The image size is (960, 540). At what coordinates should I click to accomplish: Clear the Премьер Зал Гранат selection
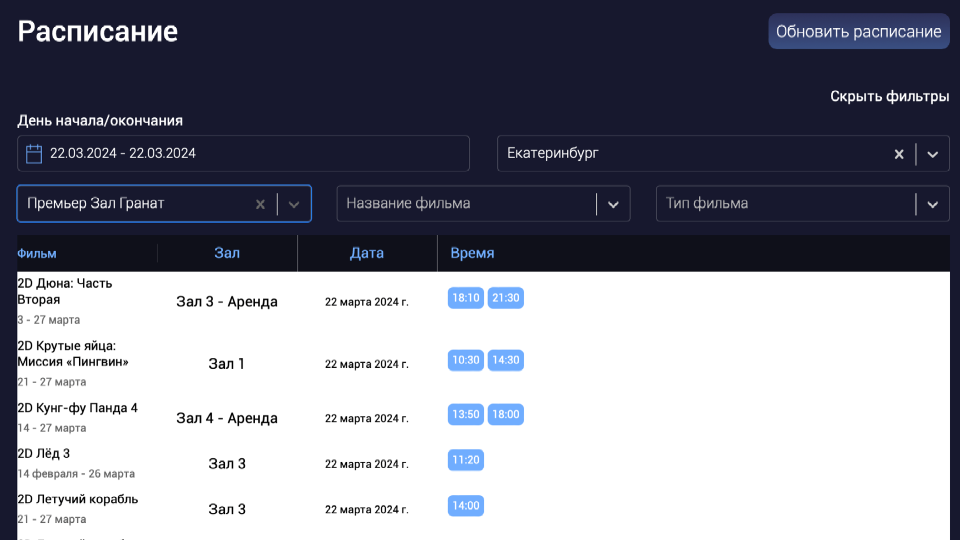point(260,204)
